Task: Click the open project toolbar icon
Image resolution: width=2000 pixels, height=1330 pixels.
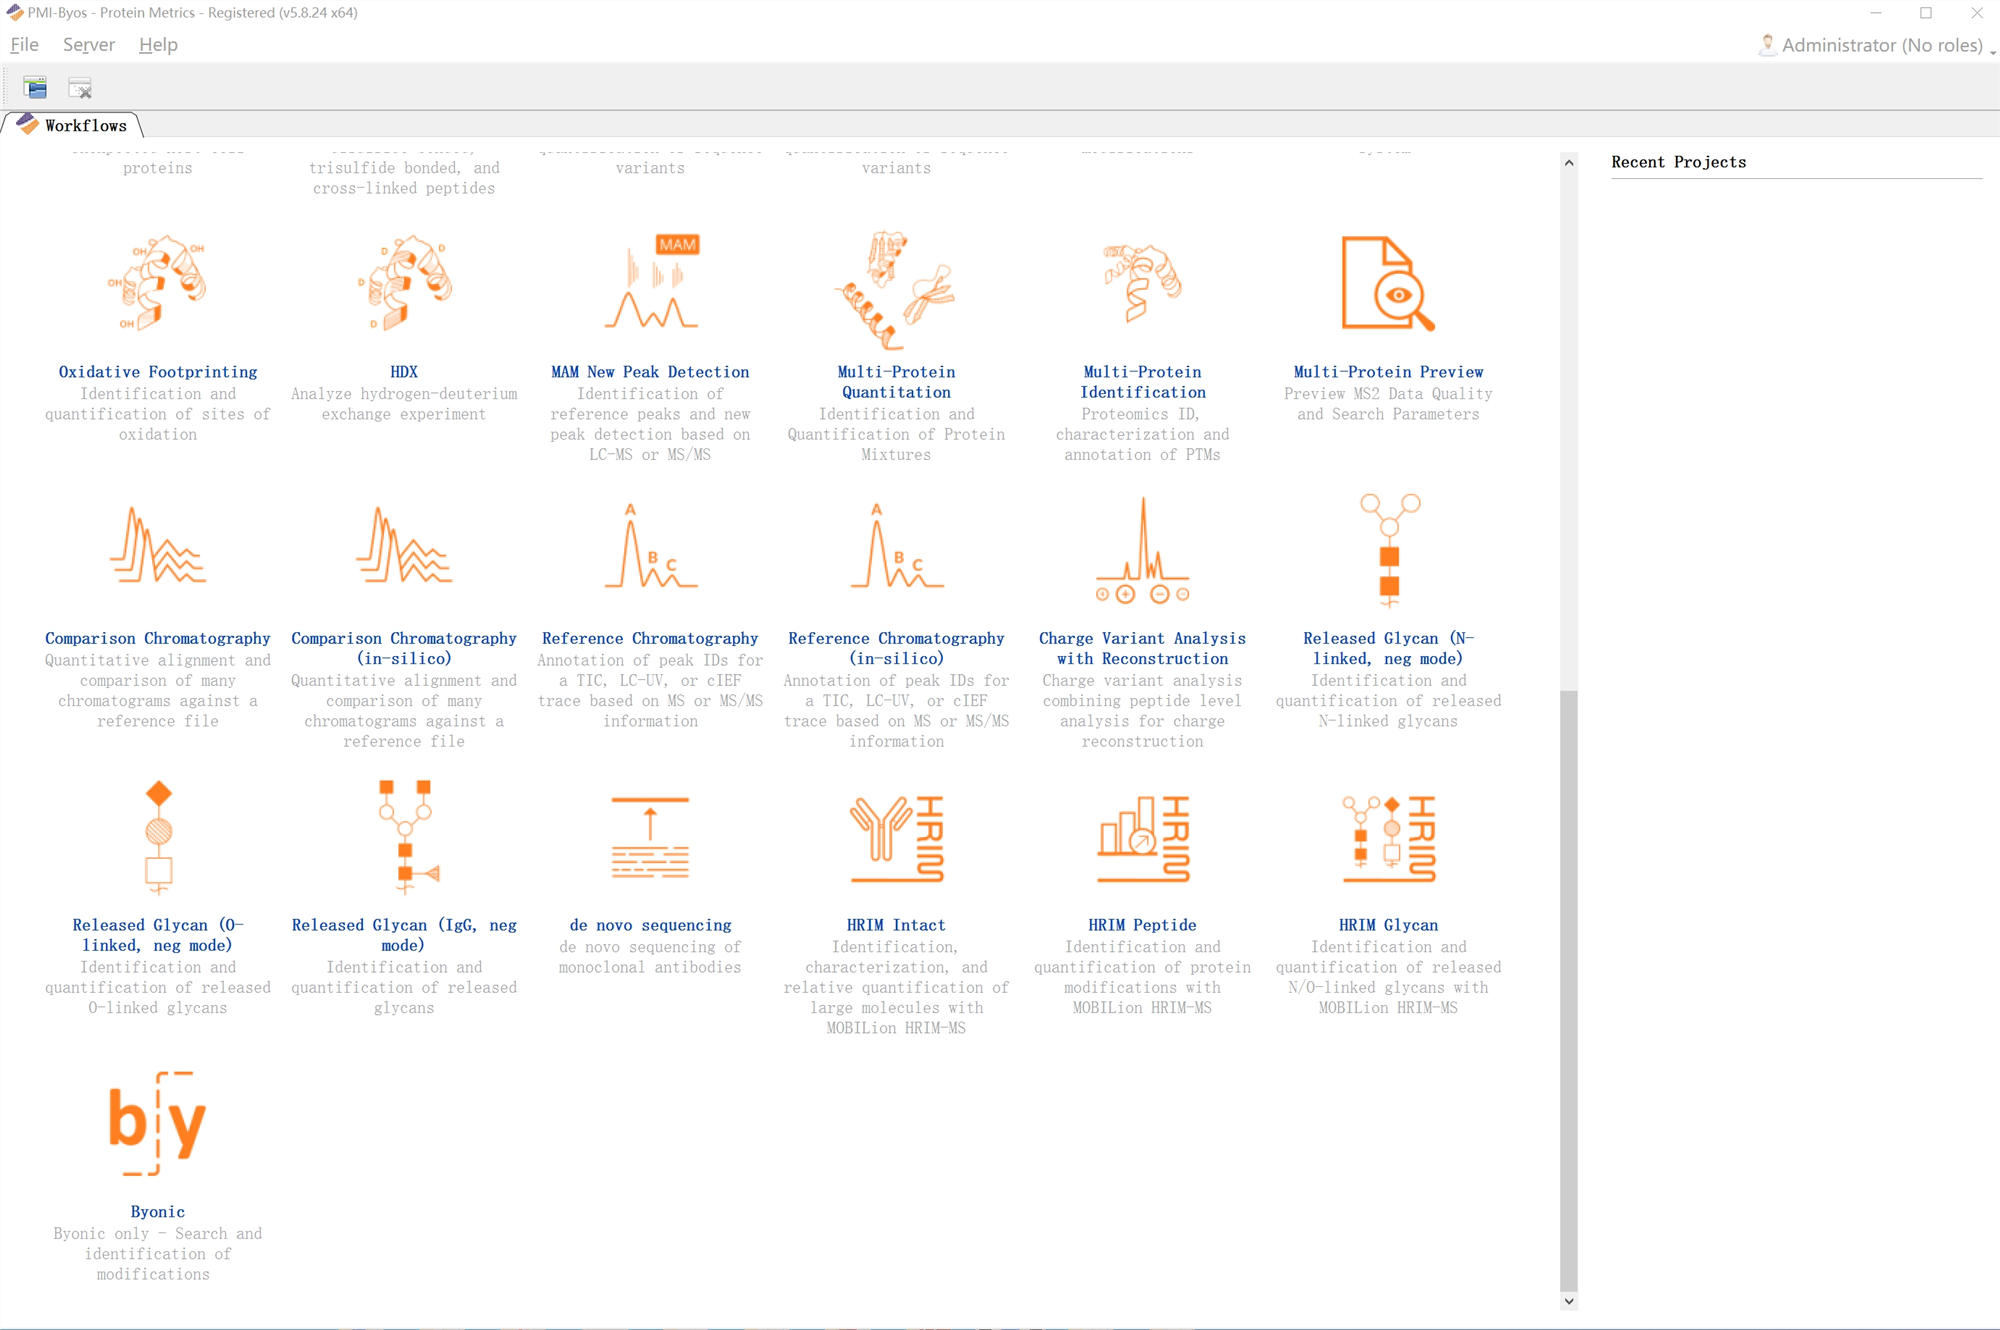Action: 35,88
